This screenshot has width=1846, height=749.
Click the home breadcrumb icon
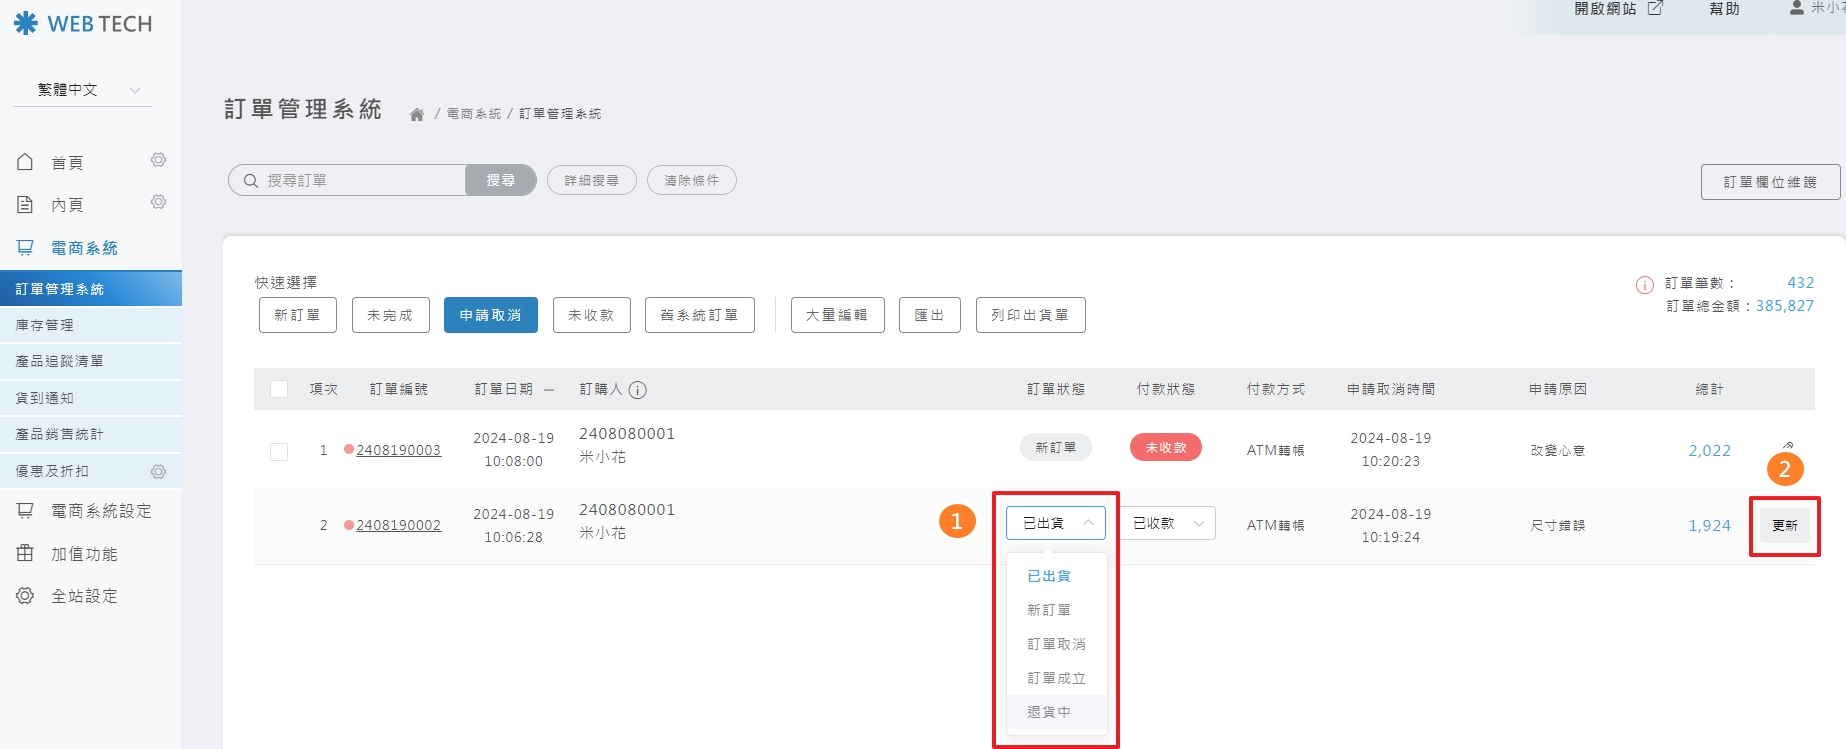coord(417,114)
